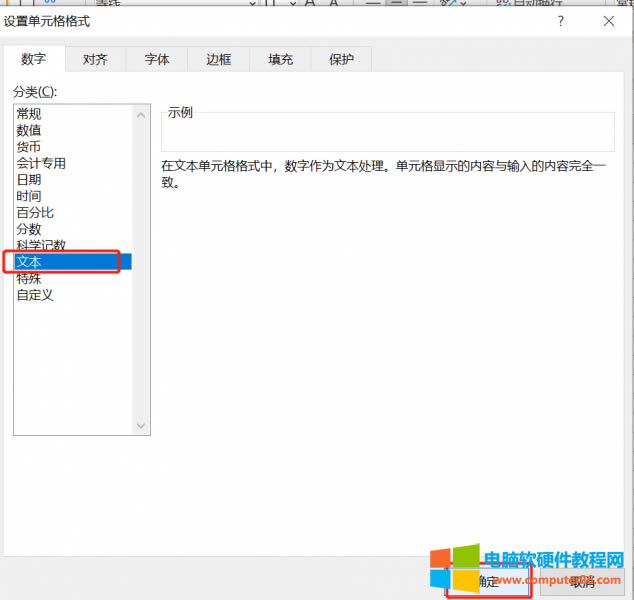The image size is (634, 600).
Task: Switch to the 对齐 tab
Action: click(95, 60)
